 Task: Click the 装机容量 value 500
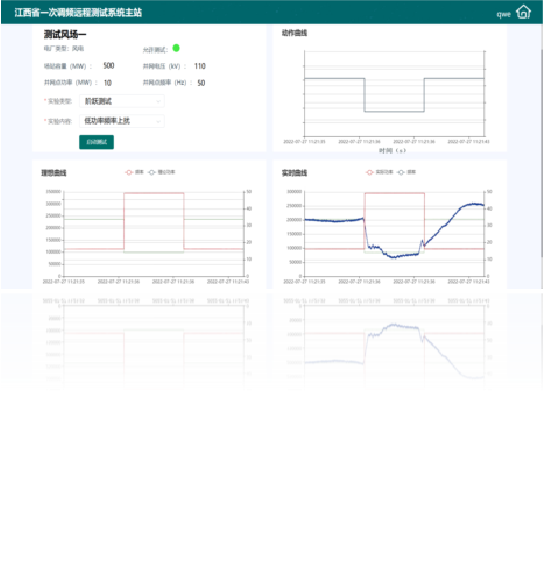[x=109, y=66]
